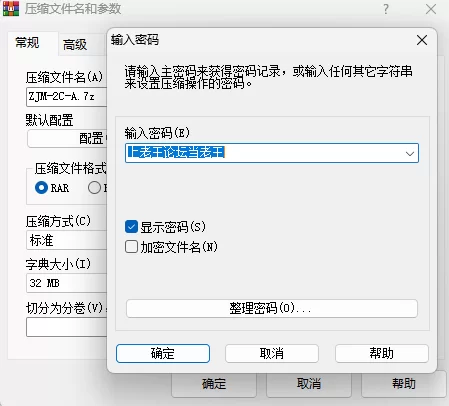Close the 压缩文件名和参数 window

point(431,9)
